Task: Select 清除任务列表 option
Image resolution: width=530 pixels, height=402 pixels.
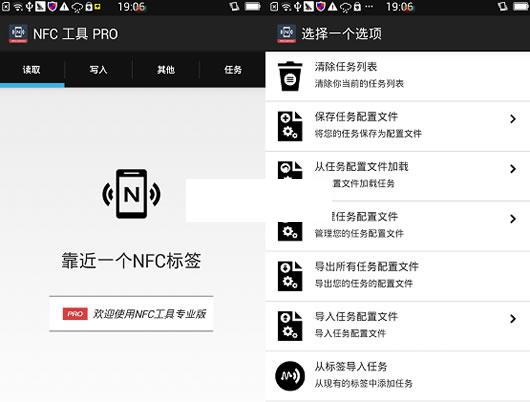Action: (x=398, y=76)
